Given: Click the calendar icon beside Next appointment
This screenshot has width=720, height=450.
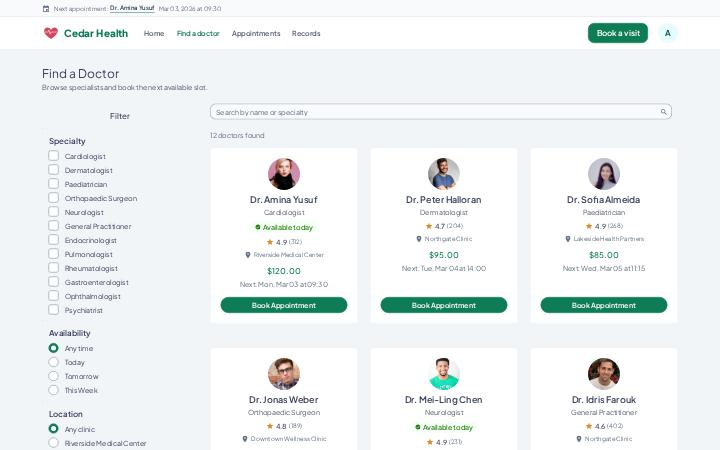Looking at the screenshot, I should point(46,9).
